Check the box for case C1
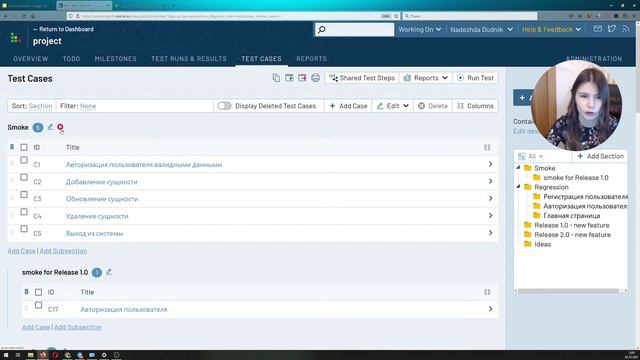 24,160
